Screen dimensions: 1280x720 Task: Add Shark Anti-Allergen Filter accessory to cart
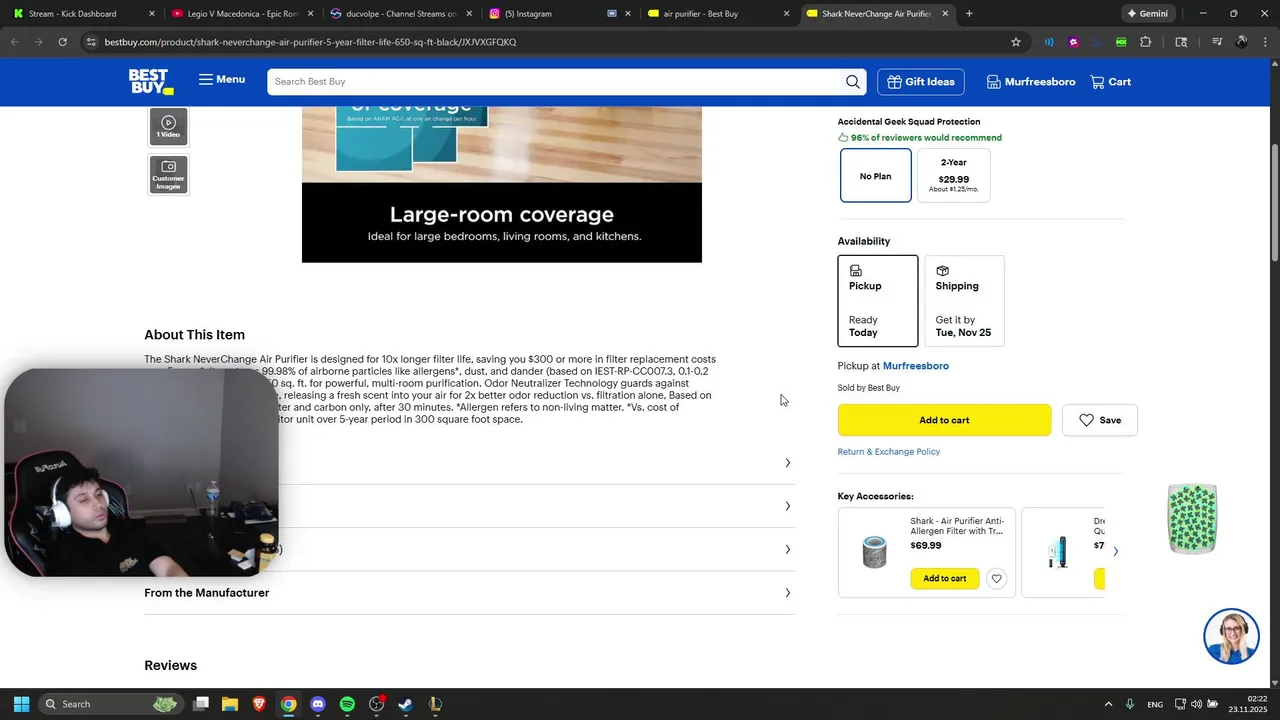(x=944, y=579)
